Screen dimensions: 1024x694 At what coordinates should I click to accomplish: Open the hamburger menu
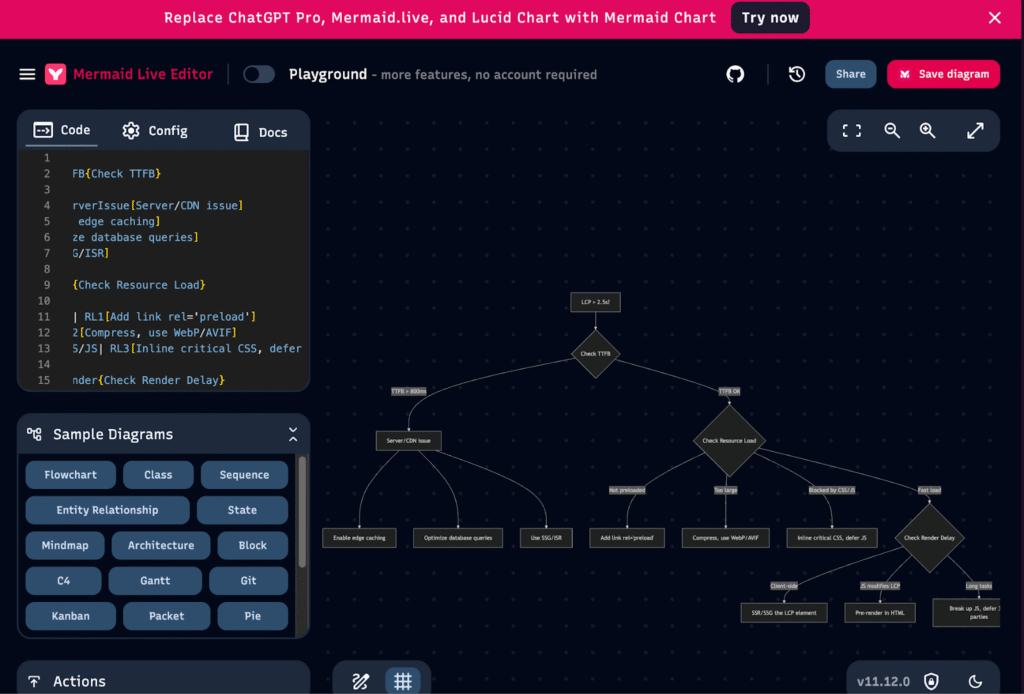[27, 73]
